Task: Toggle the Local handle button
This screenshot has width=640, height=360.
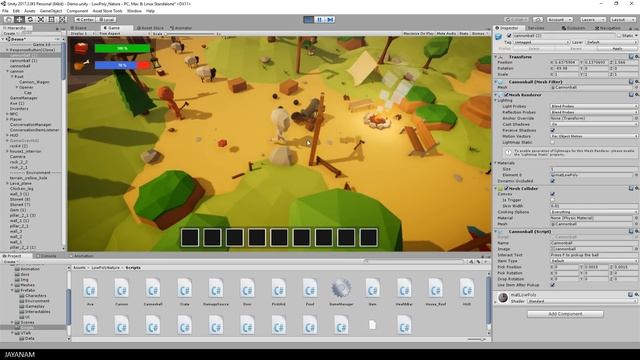Action: [x=107, y=19]
